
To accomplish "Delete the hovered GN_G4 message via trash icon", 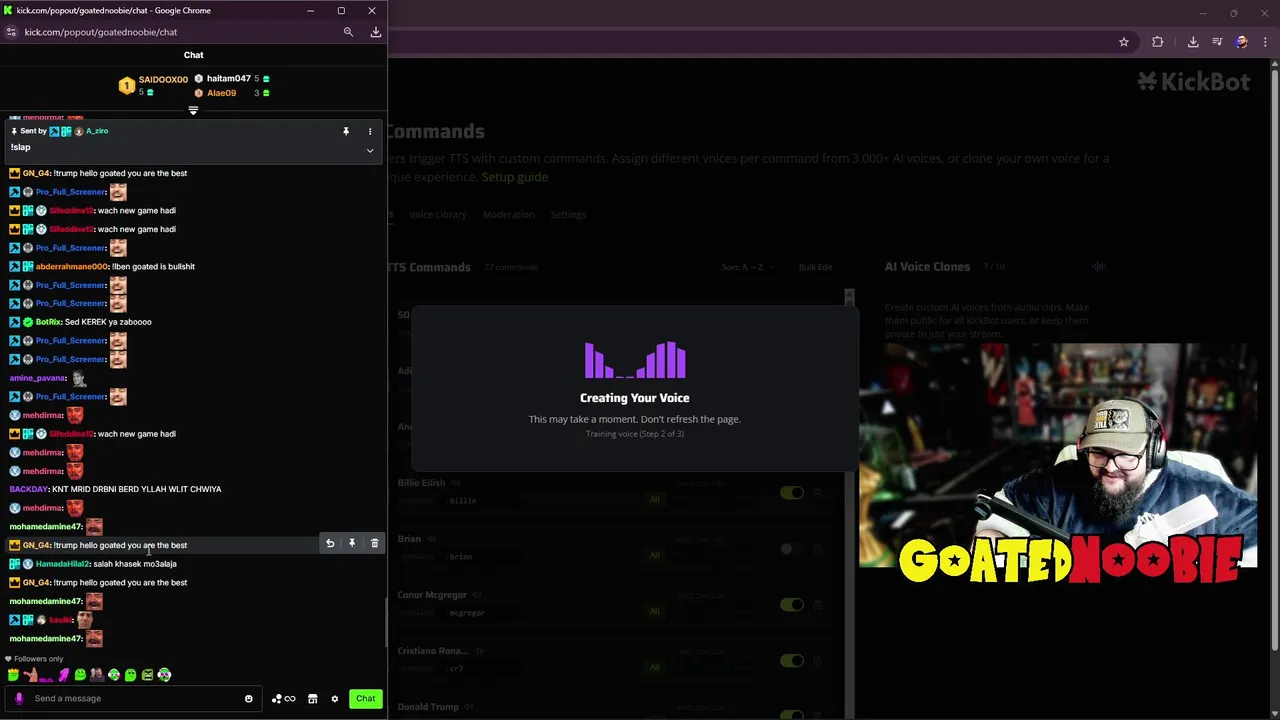I will [375, 543].
